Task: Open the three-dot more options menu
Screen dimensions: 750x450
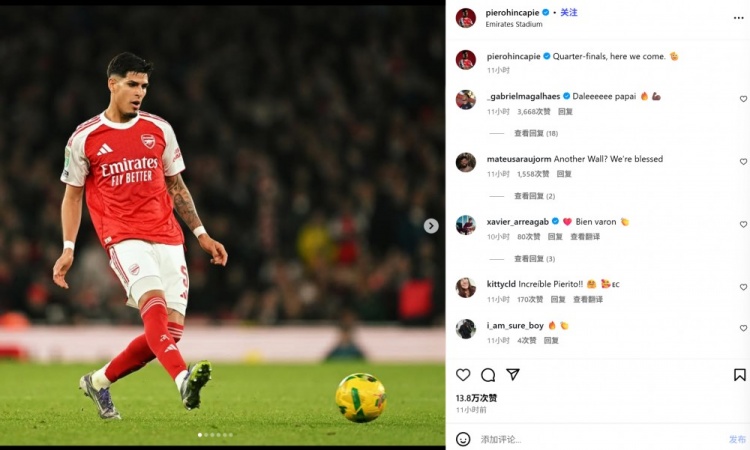Action: pos(739,17)
